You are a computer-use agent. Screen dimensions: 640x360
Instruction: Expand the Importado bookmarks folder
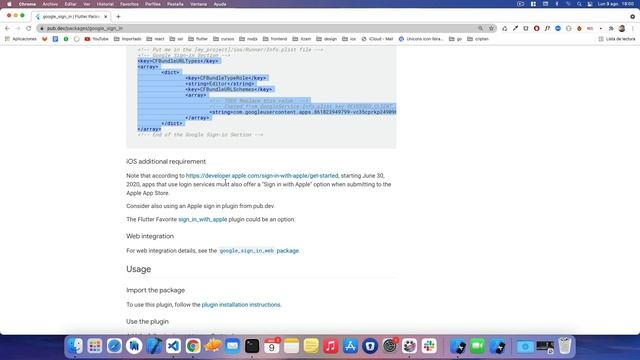tap(128, 39)
